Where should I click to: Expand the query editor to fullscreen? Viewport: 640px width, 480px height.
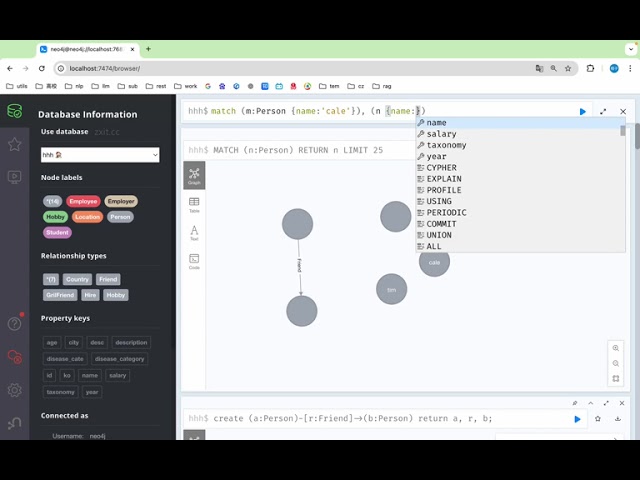[603, 112]
